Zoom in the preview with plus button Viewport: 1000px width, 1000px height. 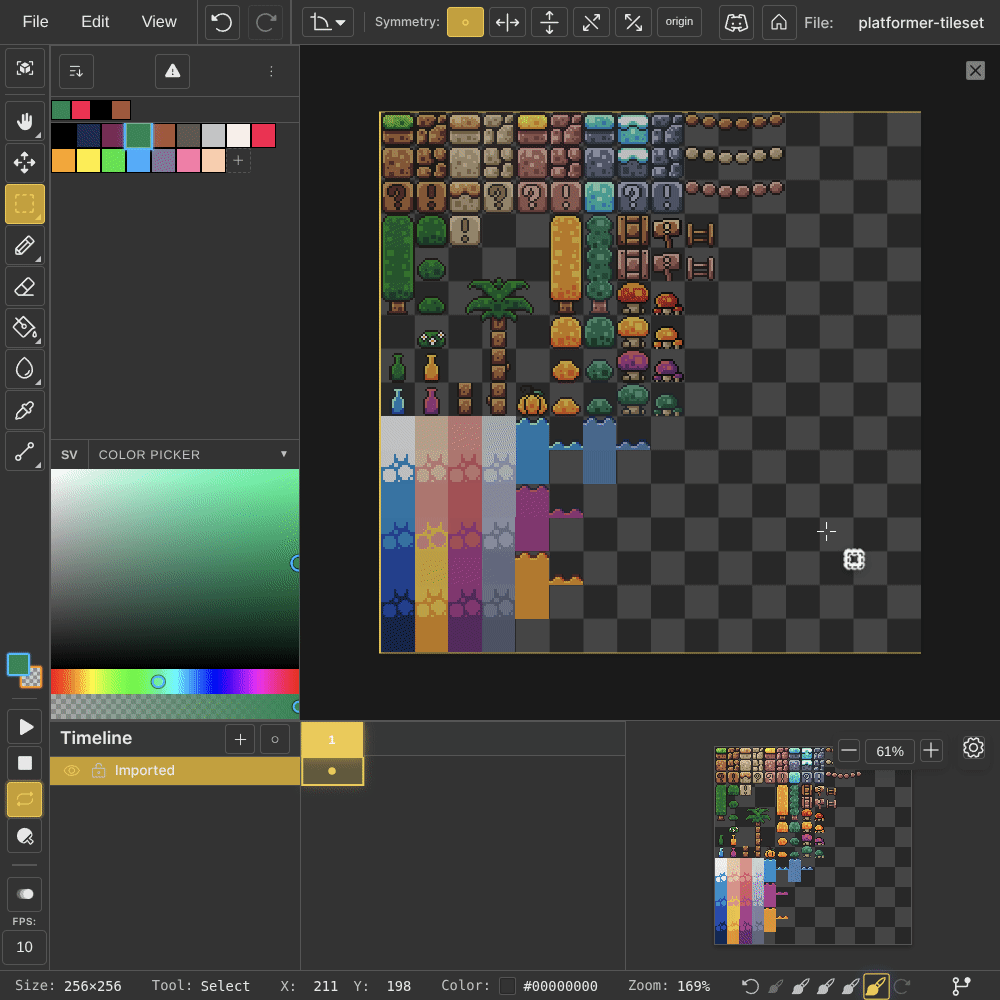coord(930,751)
